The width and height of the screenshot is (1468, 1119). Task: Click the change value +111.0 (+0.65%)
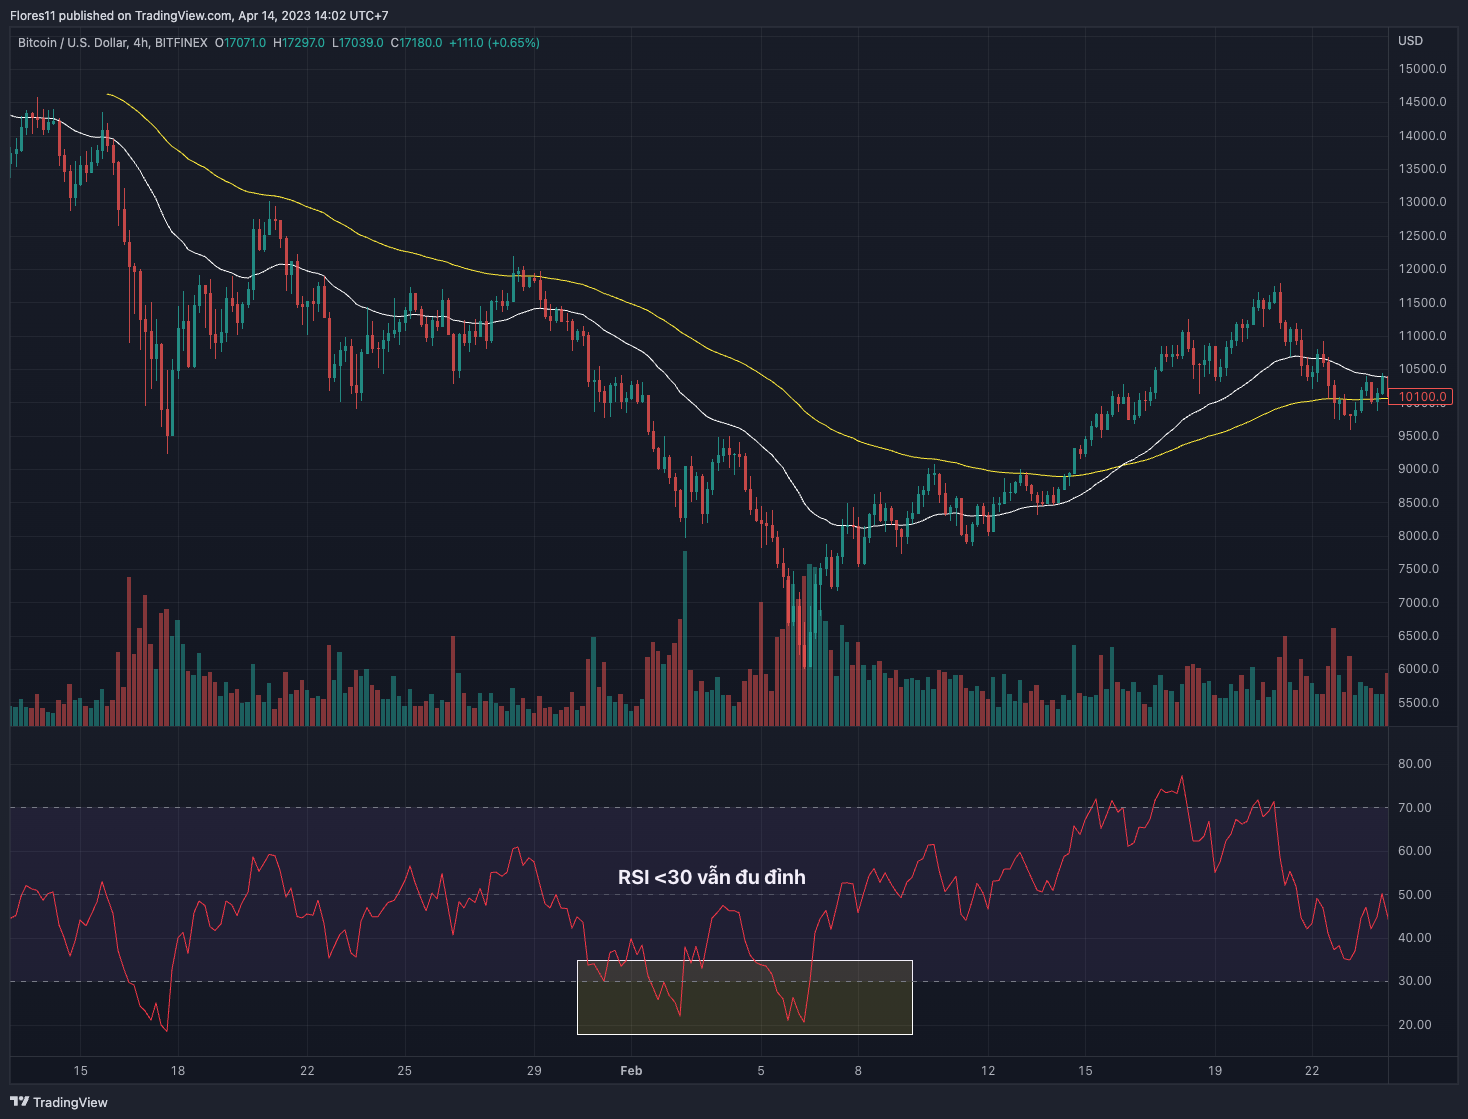coord(494,43)
